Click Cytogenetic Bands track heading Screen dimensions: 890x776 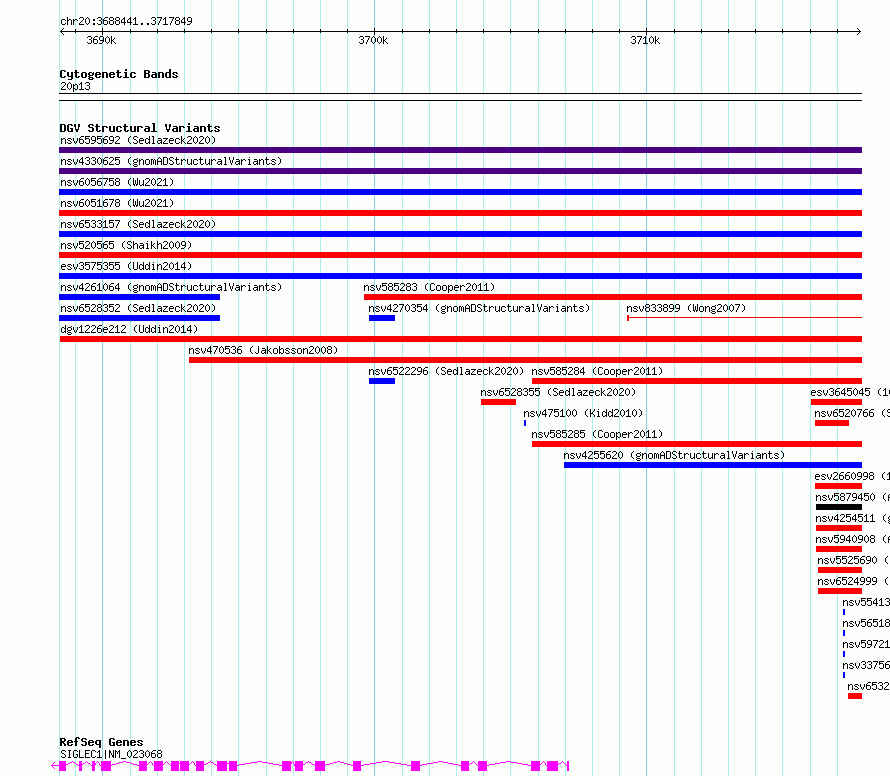click(x=119, y=74)
